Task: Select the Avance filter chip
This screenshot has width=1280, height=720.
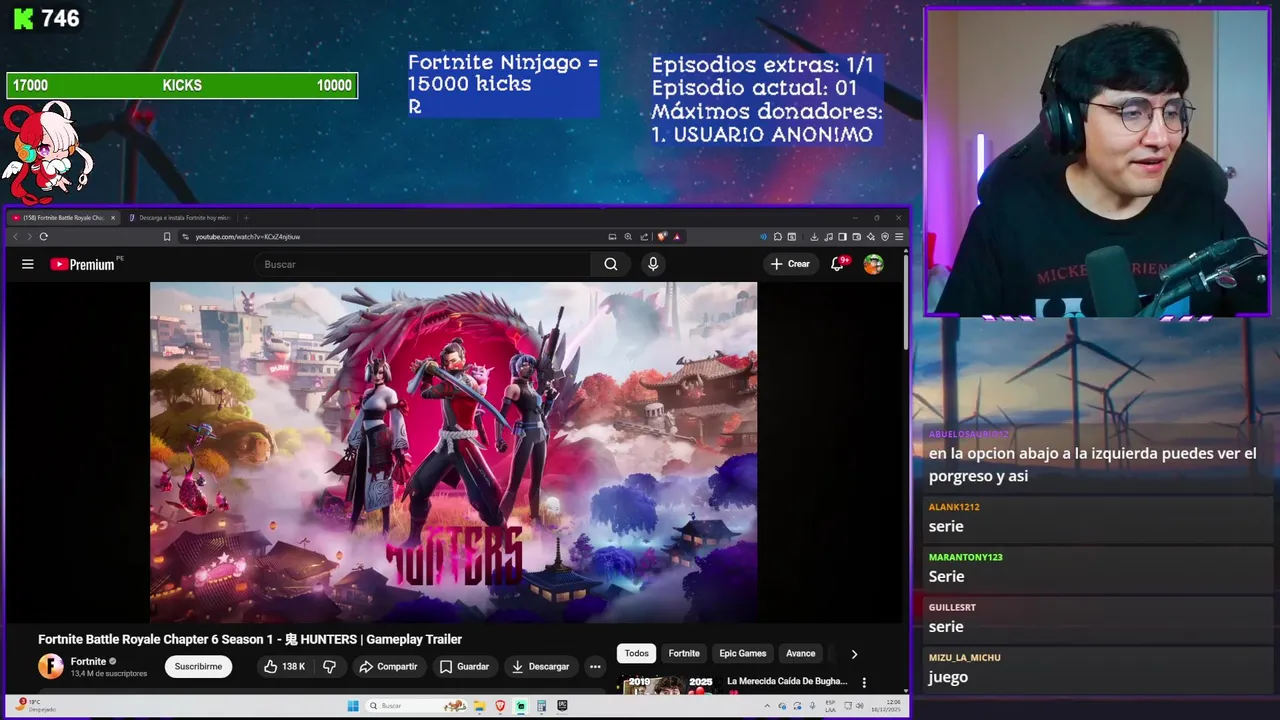Action: coord(800,653)
